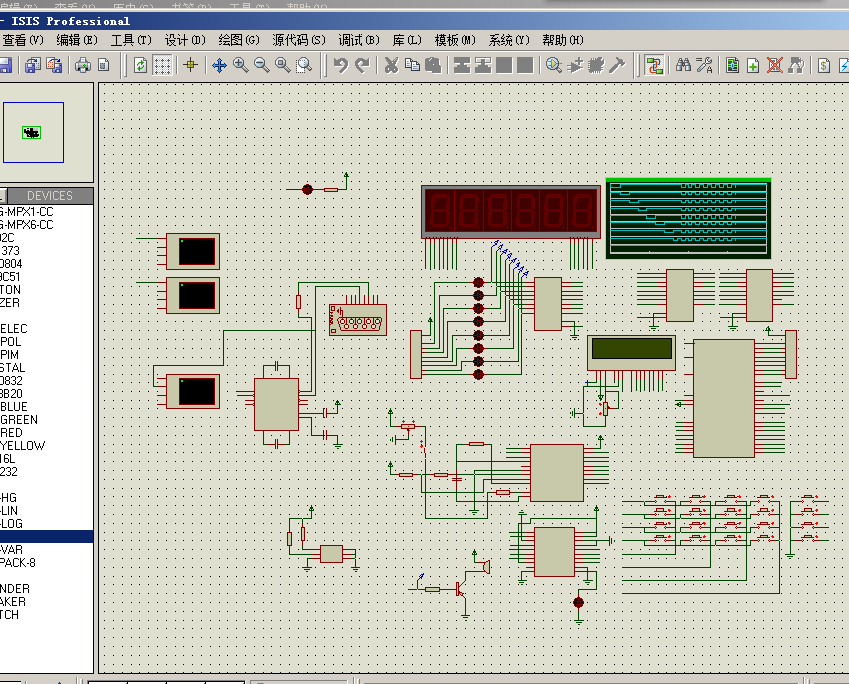
Task: Open the 模板(M) menu
Action: point(455,40)
